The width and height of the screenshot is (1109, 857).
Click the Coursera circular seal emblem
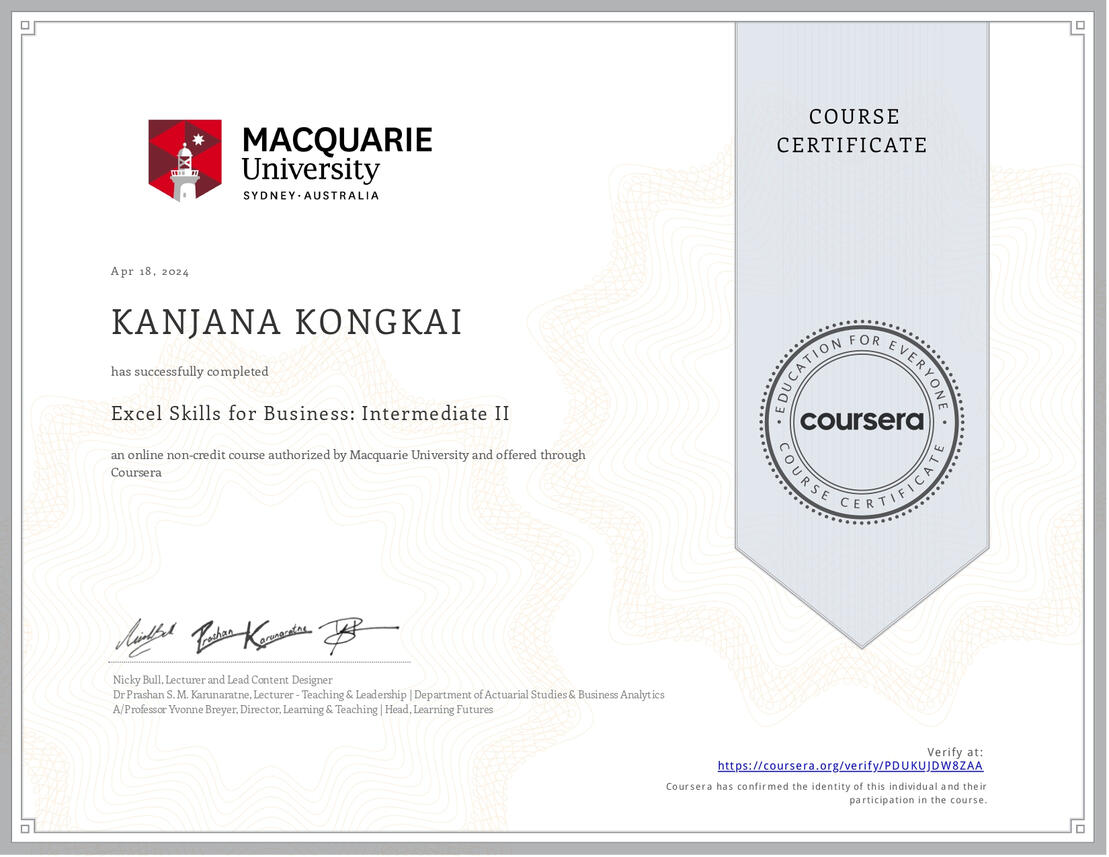pyautogui.click(x=861, y=421)
